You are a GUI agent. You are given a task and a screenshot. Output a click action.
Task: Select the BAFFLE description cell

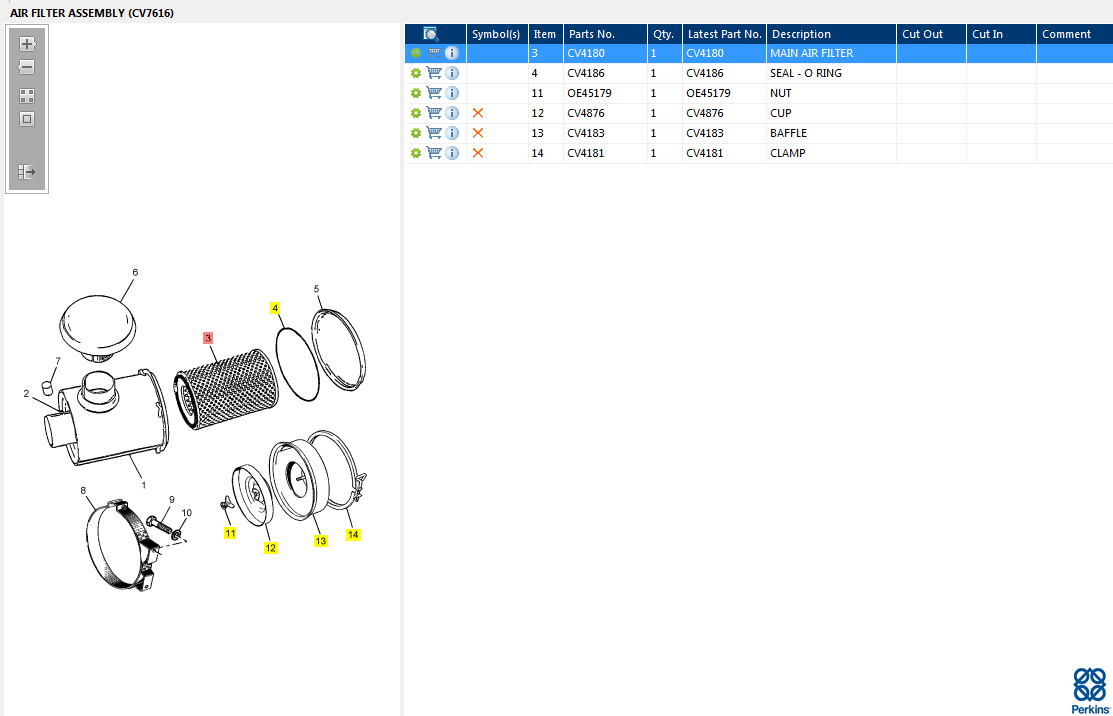click(831, 133)
